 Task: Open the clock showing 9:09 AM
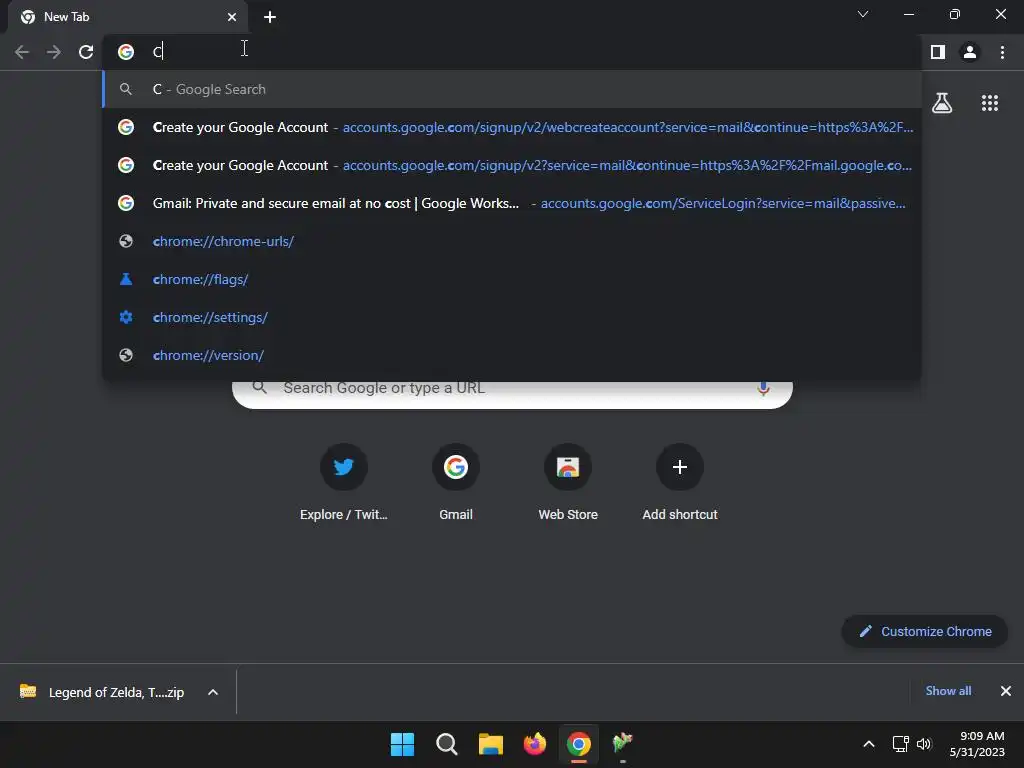pos(977,744)
